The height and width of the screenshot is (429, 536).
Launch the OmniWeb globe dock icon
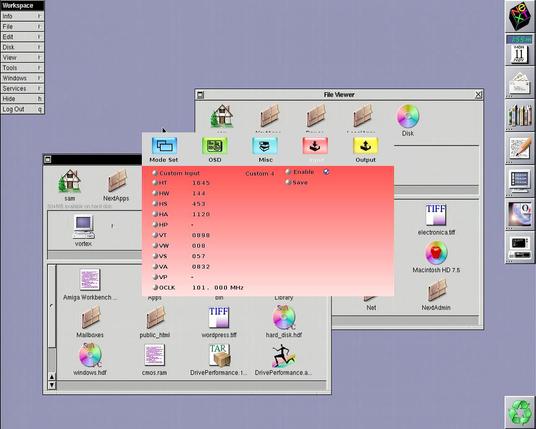[520, 214]
